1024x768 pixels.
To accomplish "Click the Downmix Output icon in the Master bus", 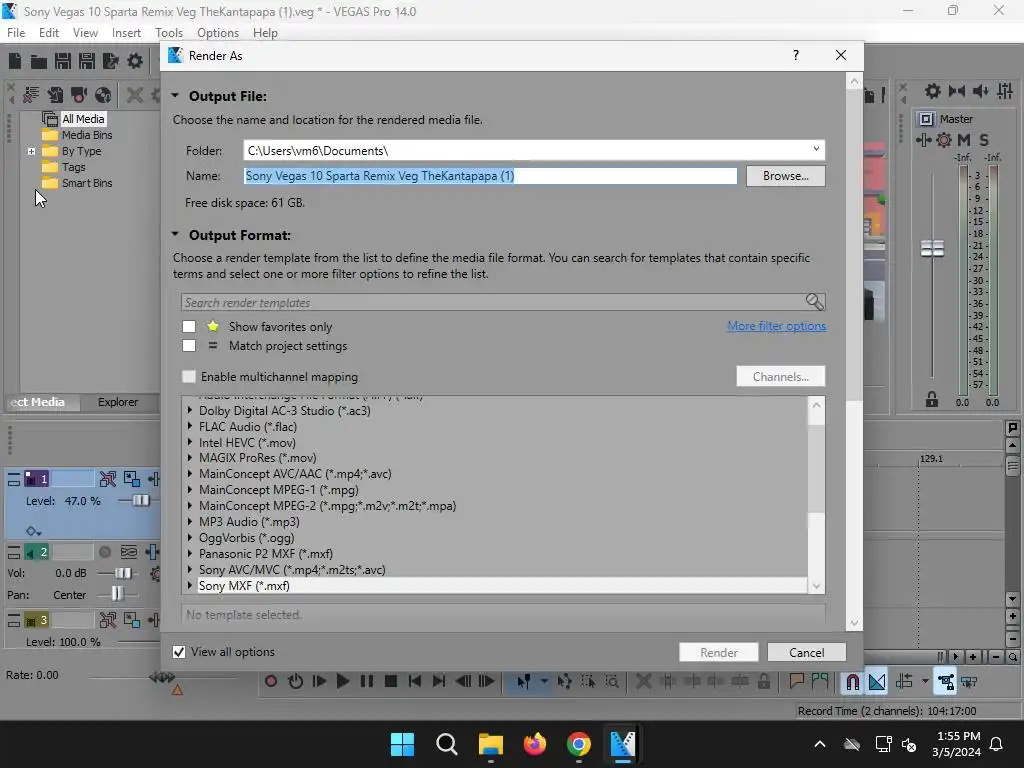I will (957, 91).
